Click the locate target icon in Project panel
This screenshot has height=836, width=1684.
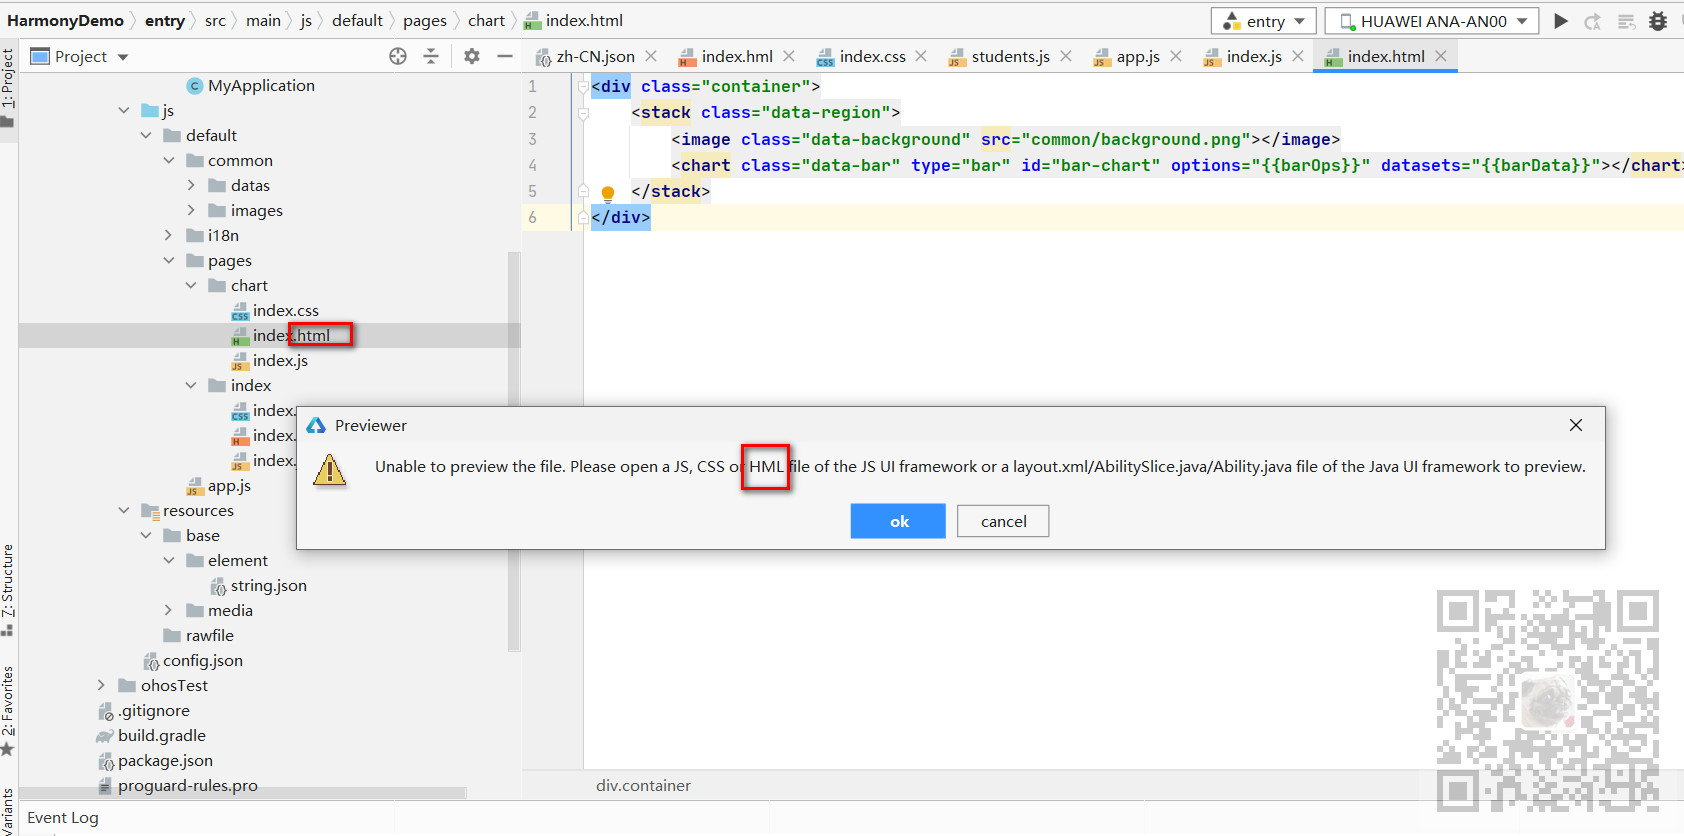(x=398, y=56)
